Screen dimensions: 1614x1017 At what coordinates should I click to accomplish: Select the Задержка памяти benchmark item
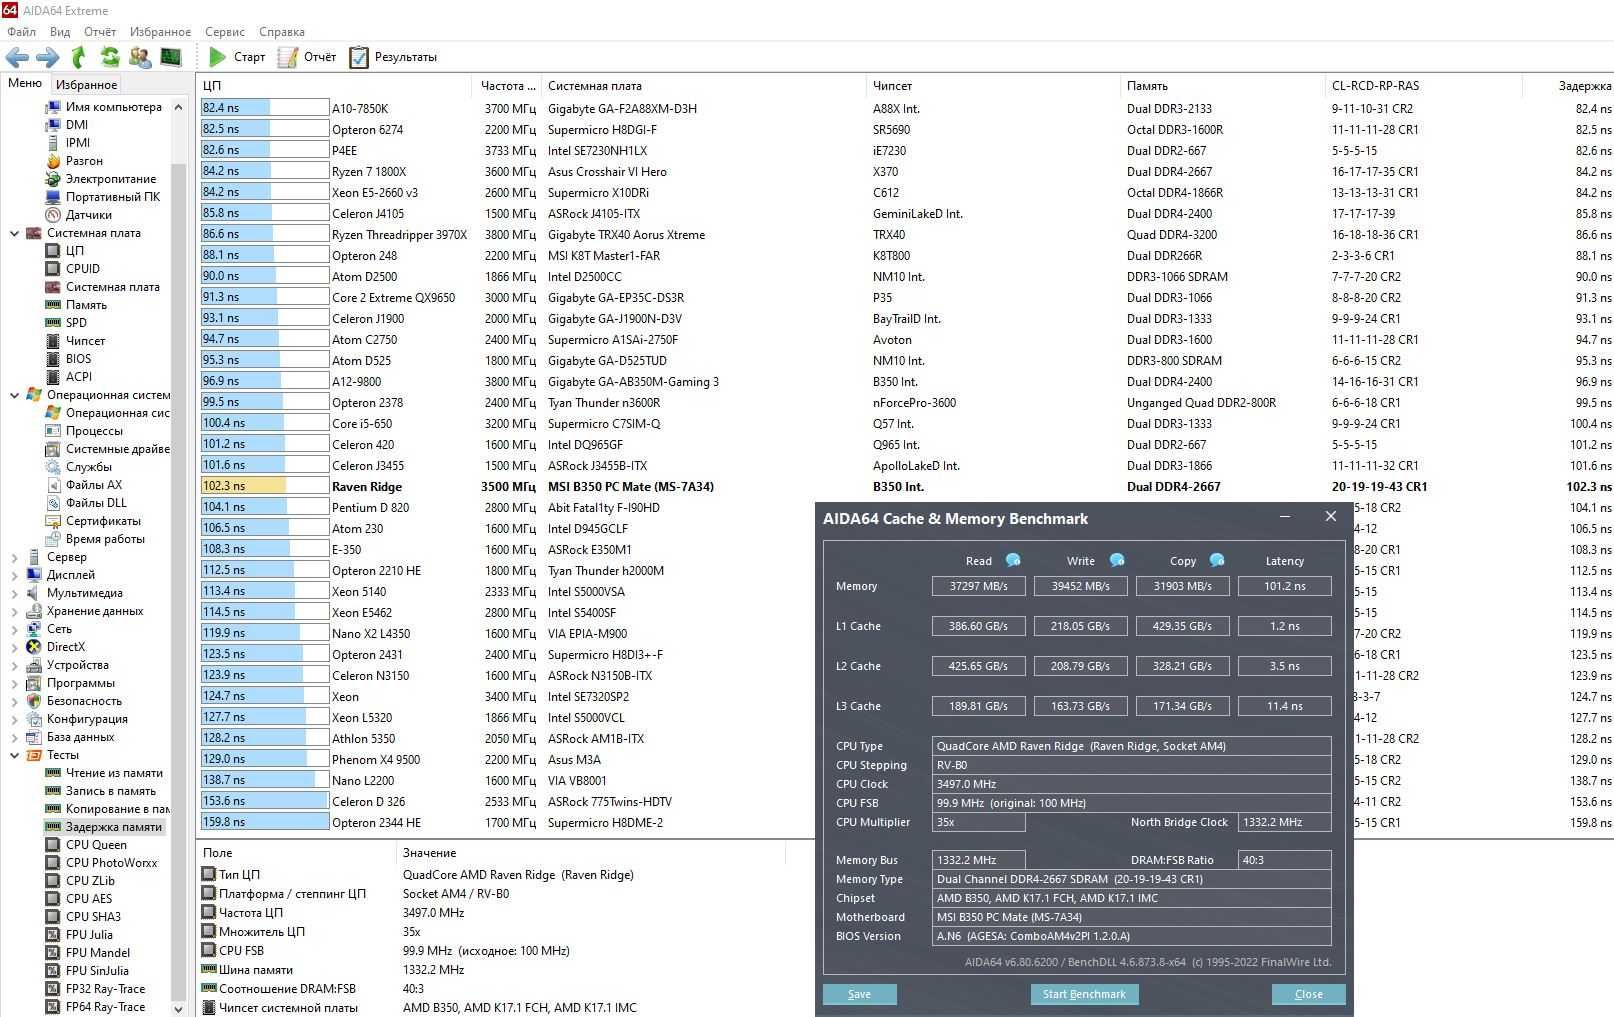click(104, 827)
